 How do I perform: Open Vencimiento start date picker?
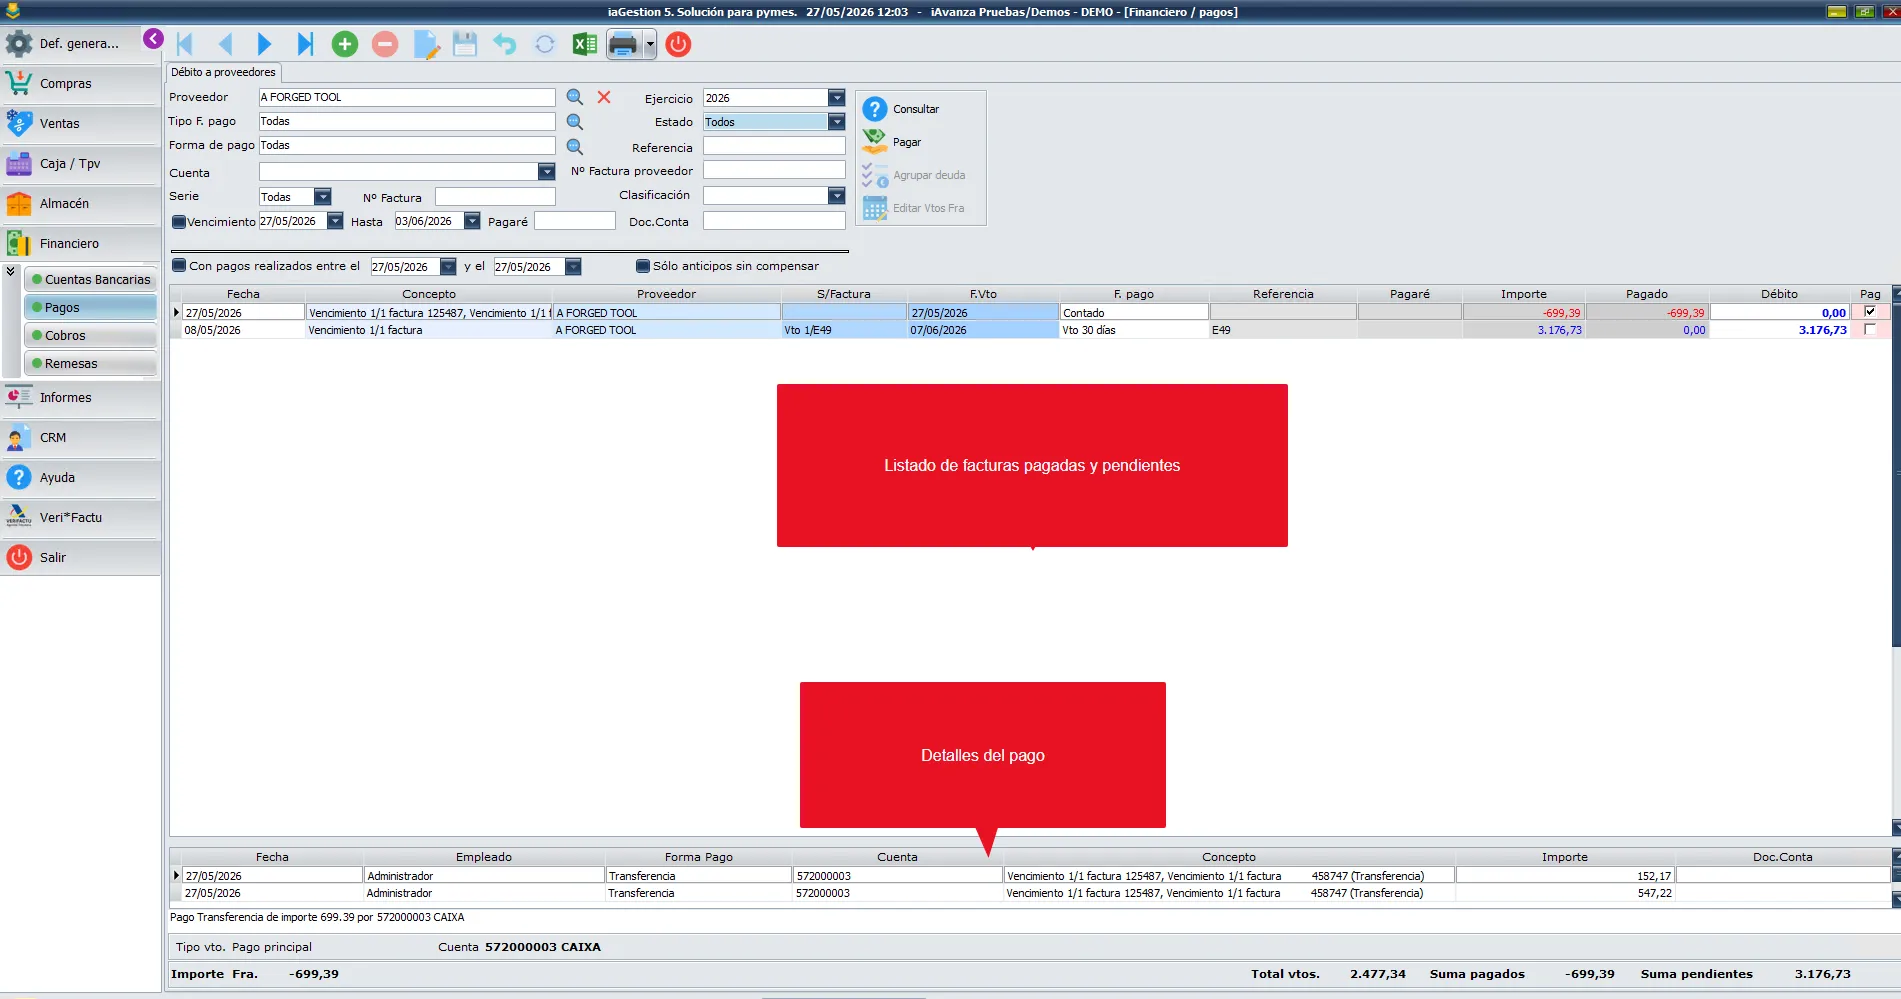coord(335,221)
